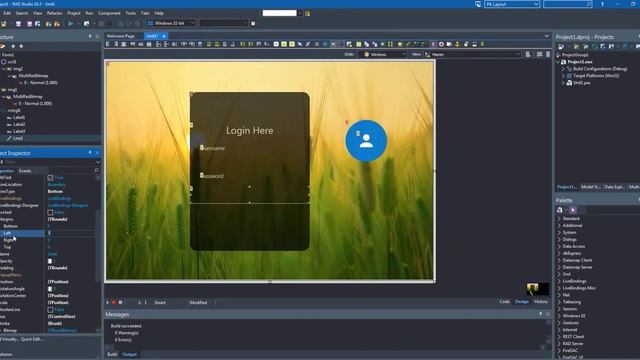Expand the REST Client palette category
The height and width of the screenshot is (360, 640).
(x=559, y=337)
